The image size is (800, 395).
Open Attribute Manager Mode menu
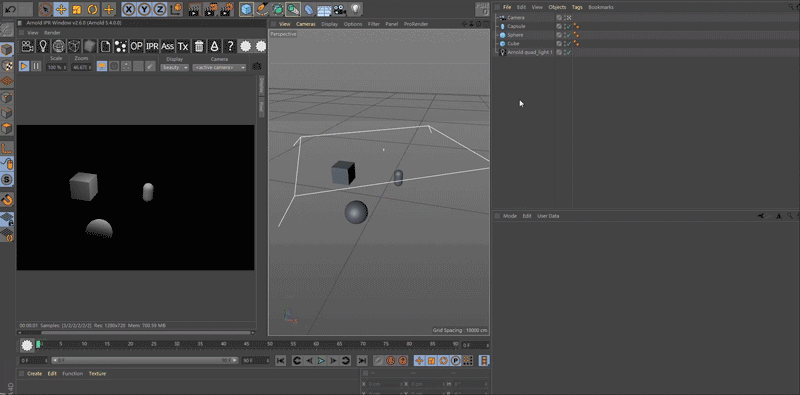tap(510, 216)
